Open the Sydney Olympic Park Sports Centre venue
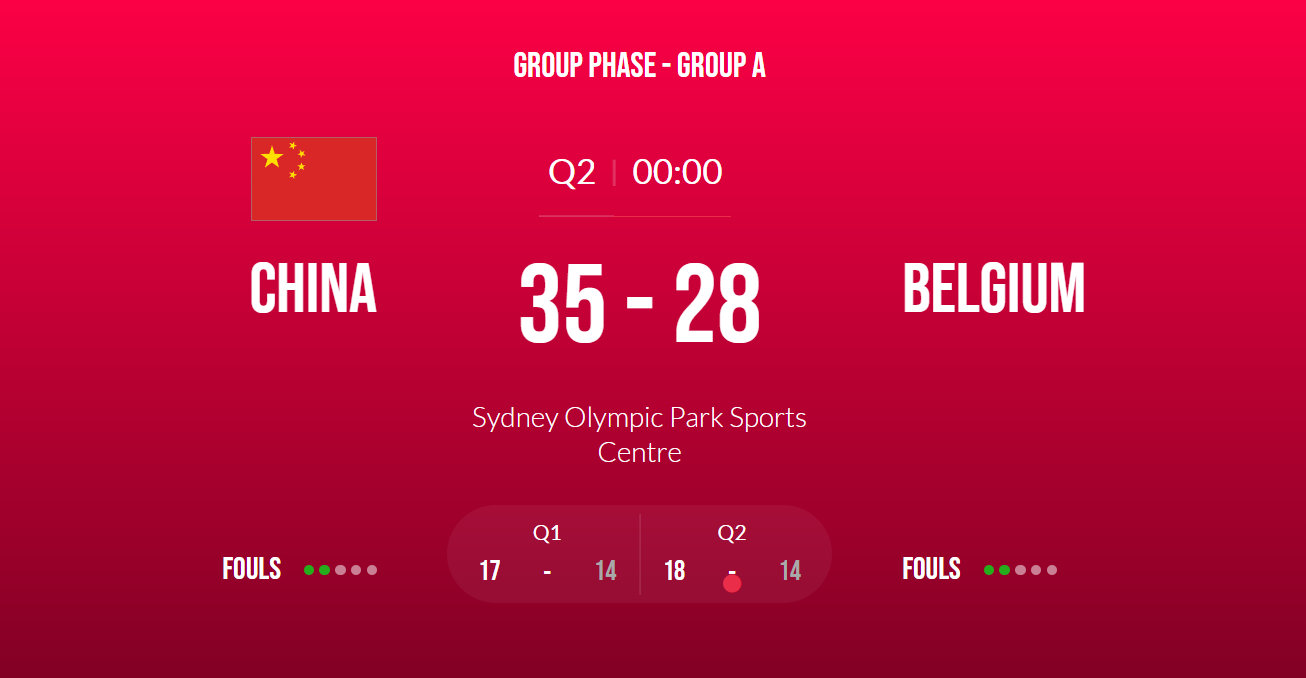Screen dimensions: 1306x678 click(x=640, y=434)
